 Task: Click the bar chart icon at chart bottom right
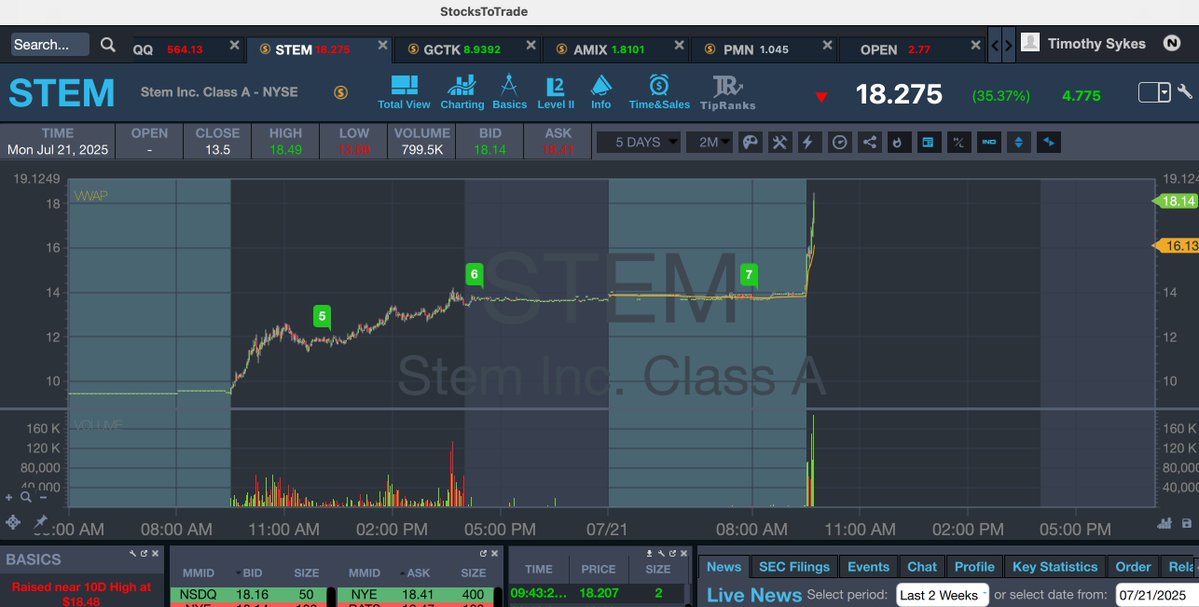pos(1165,524)
